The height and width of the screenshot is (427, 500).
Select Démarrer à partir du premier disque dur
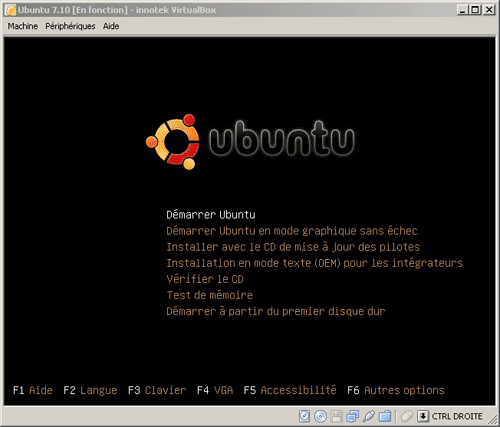[276, 311]
